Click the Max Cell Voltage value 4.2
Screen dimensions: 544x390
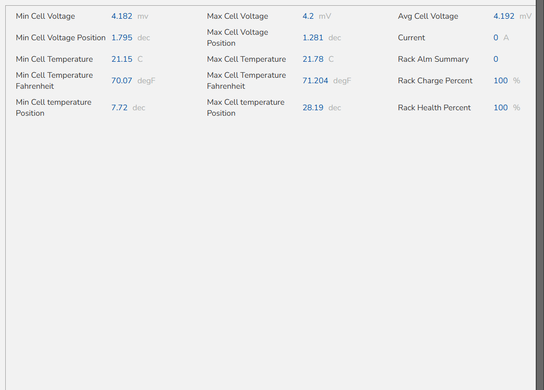tap(308, 16)
